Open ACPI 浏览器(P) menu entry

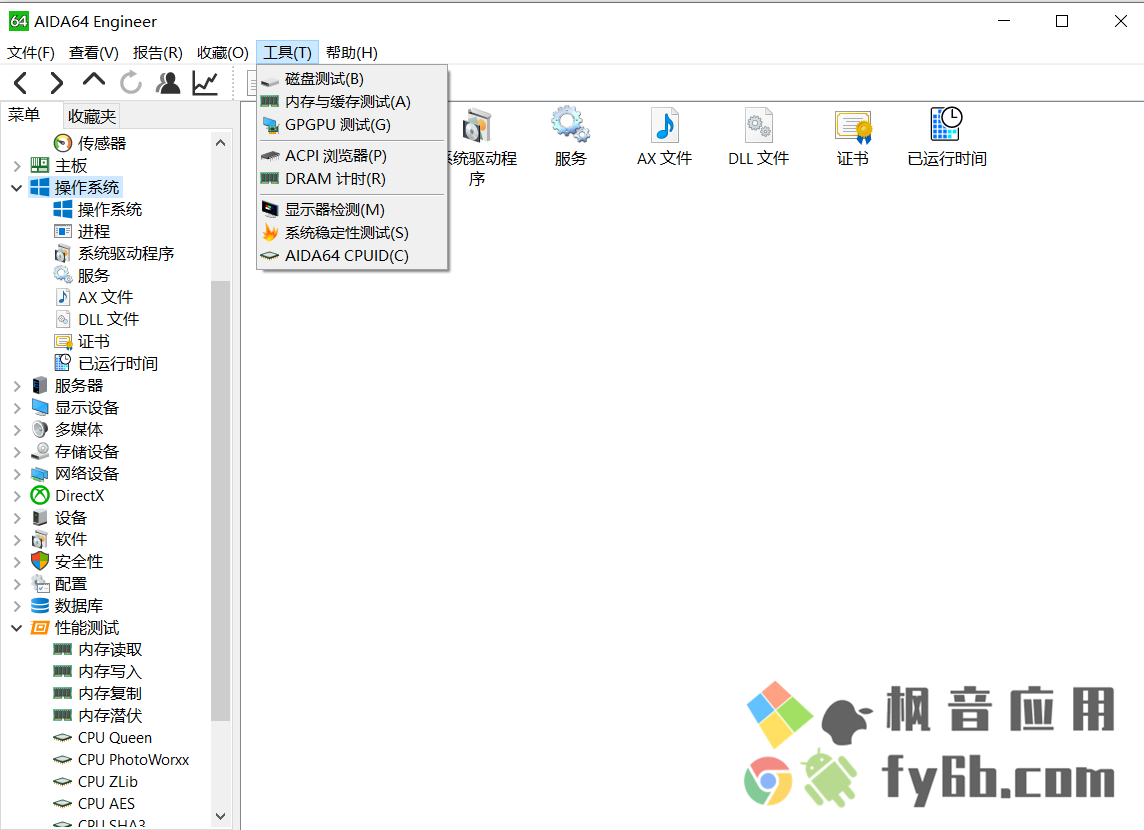(x=352, y=155)
